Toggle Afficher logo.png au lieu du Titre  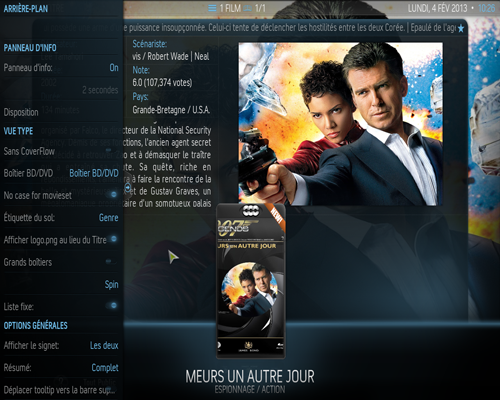coord(113,239)
